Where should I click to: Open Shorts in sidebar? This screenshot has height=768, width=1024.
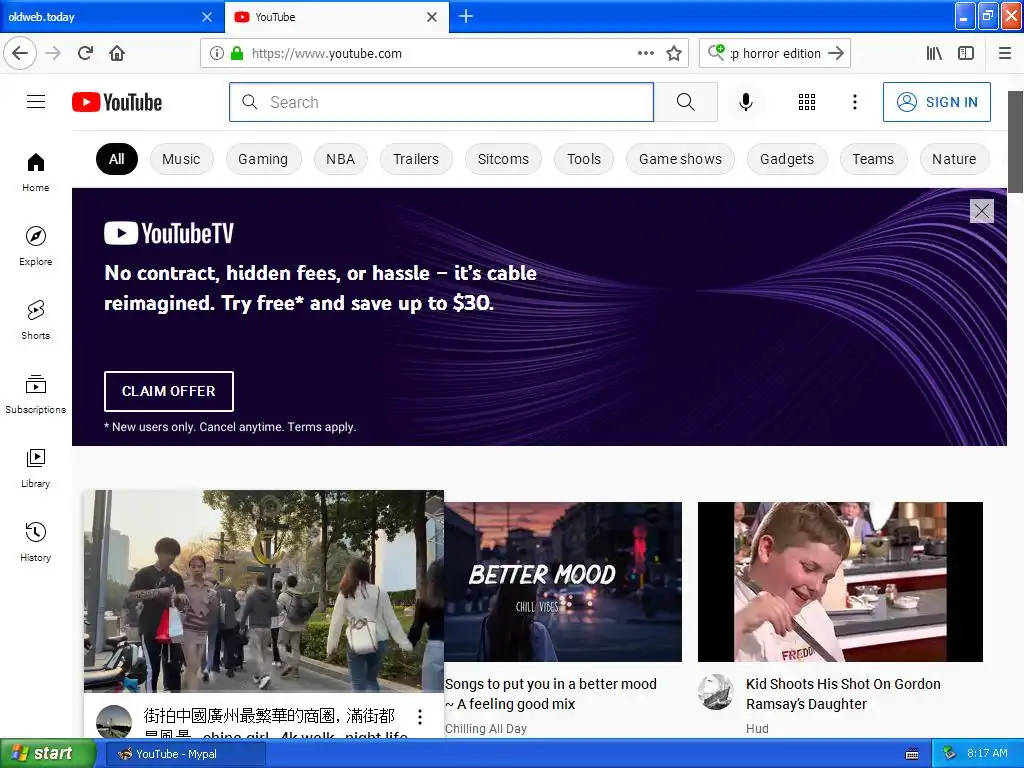pyautogui.click(x=35, y=320)
